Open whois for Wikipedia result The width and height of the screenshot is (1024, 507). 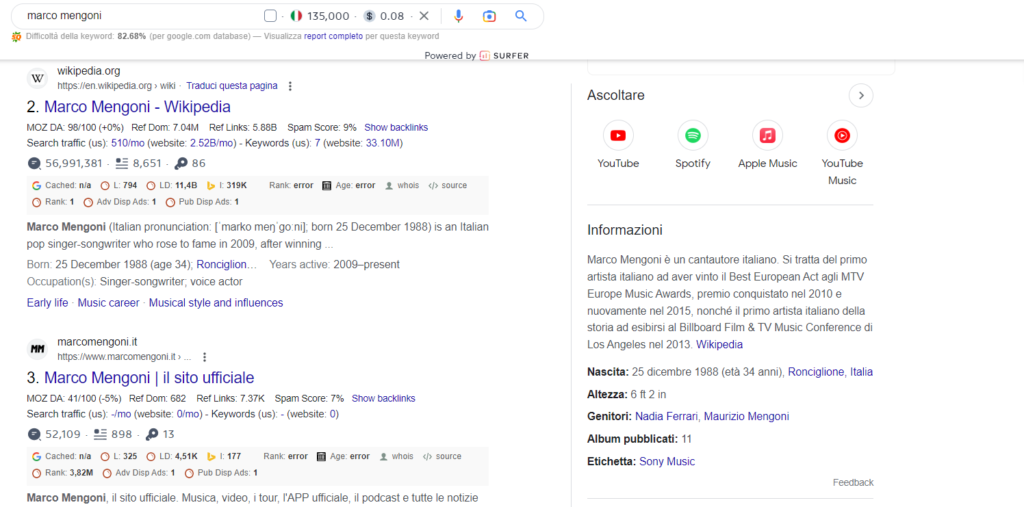(x=402, y=186)
